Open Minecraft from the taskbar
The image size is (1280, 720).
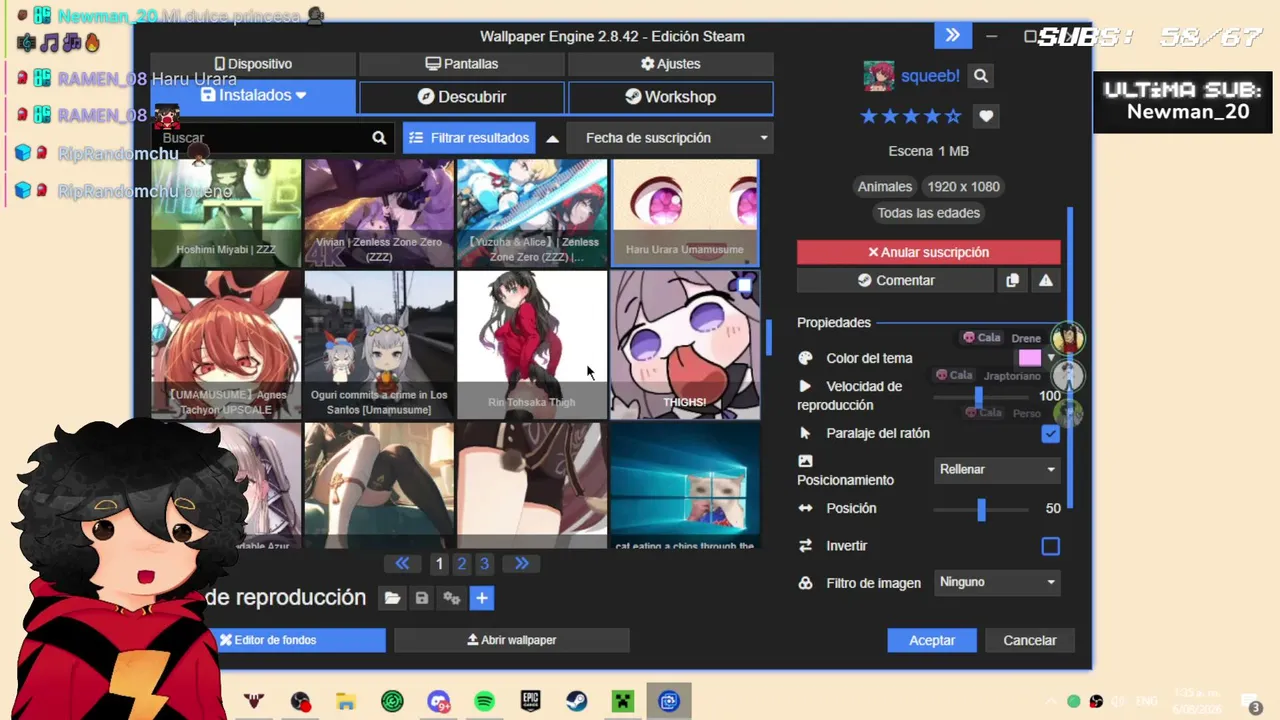coord(623,702)
